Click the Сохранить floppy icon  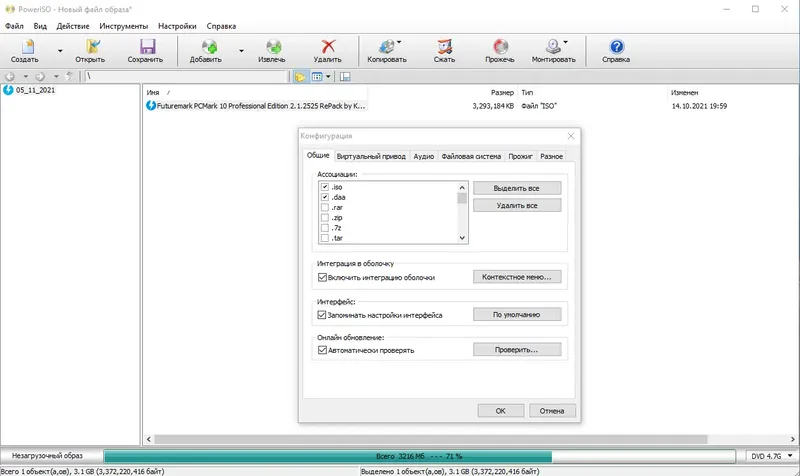[147, 46]
